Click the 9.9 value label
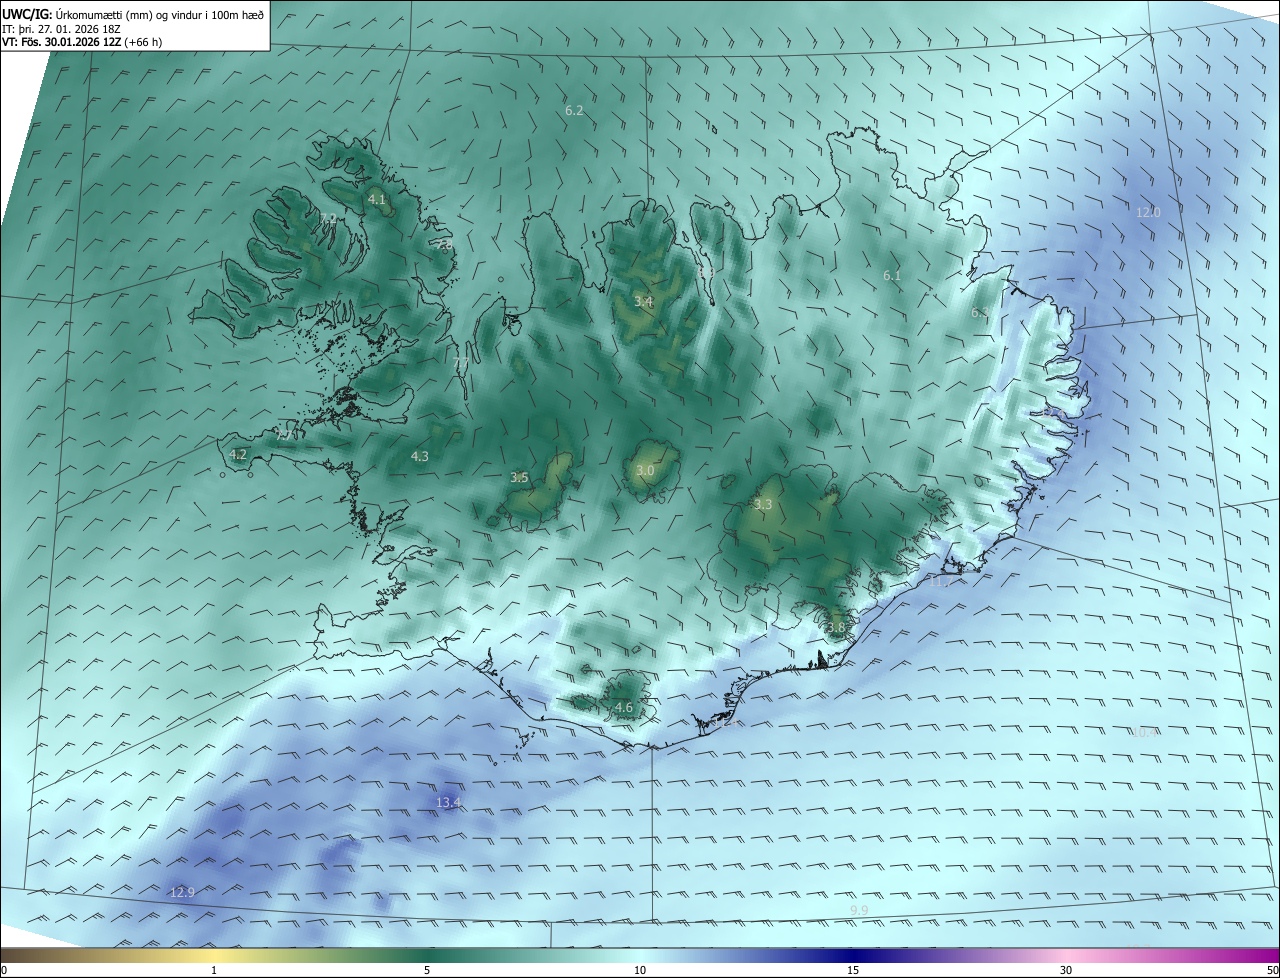Image resolution: width=1280 pixels, height=978 pixels. pyautogui.click(x=859, y=910)
